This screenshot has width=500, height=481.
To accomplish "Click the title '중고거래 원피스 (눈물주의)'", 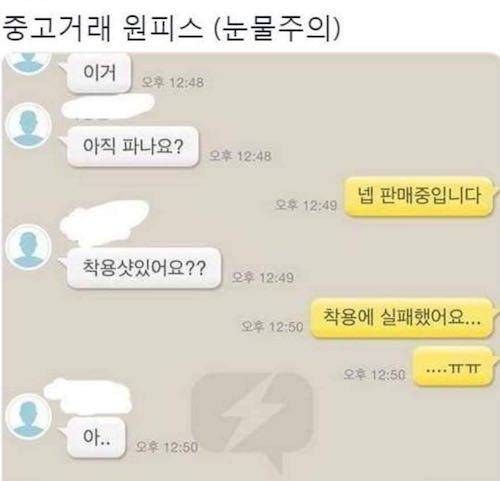I will tap(172, 29).
